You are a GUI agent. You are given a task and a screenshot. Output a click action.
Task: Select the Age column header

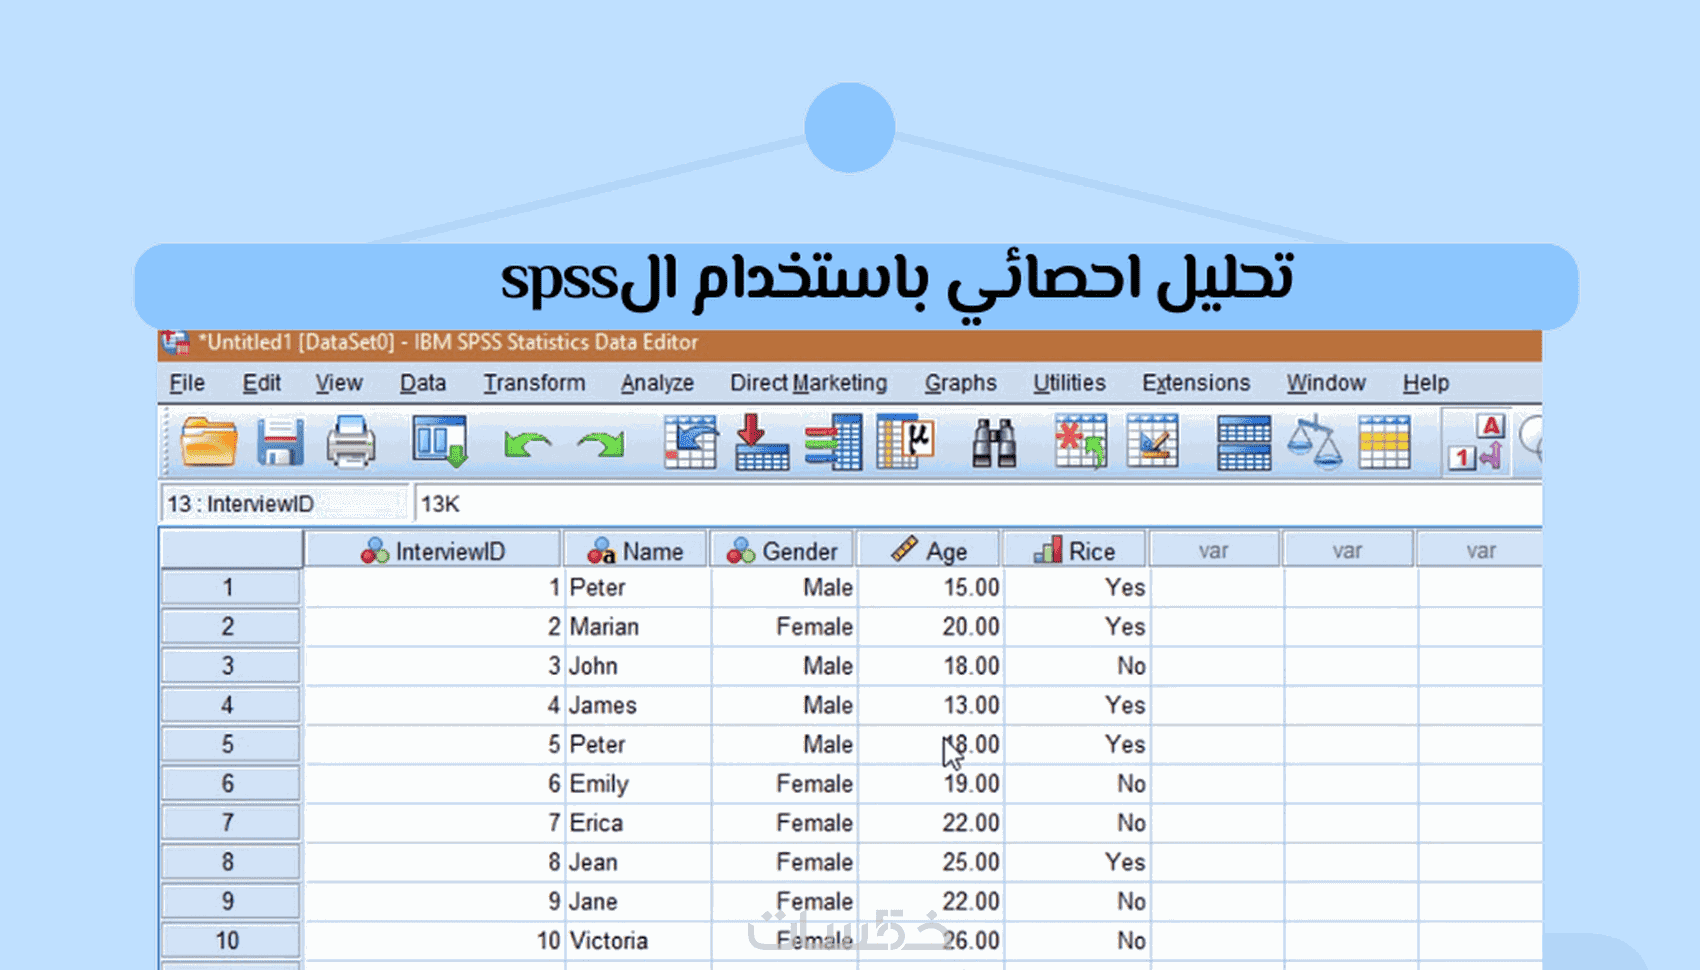point(929,551)
